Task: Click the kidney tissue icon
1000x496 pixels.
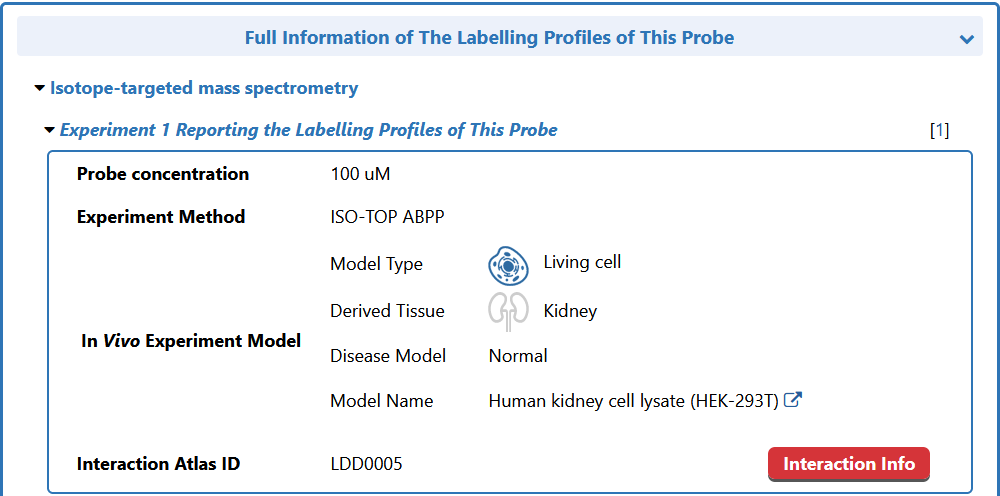Action: click(x=507, y=311)
